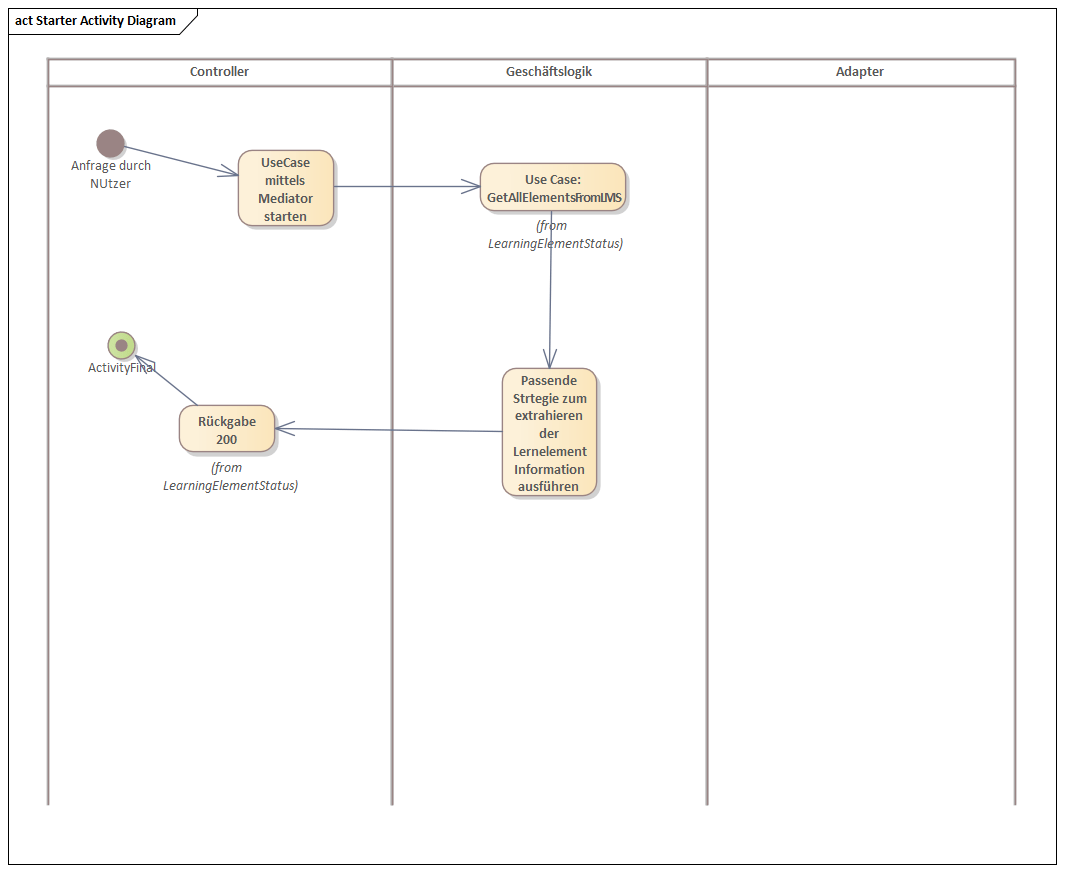Select the Geschäftslogik swimlane header
Screen dimensions: 1065x872
click(549, 72)
